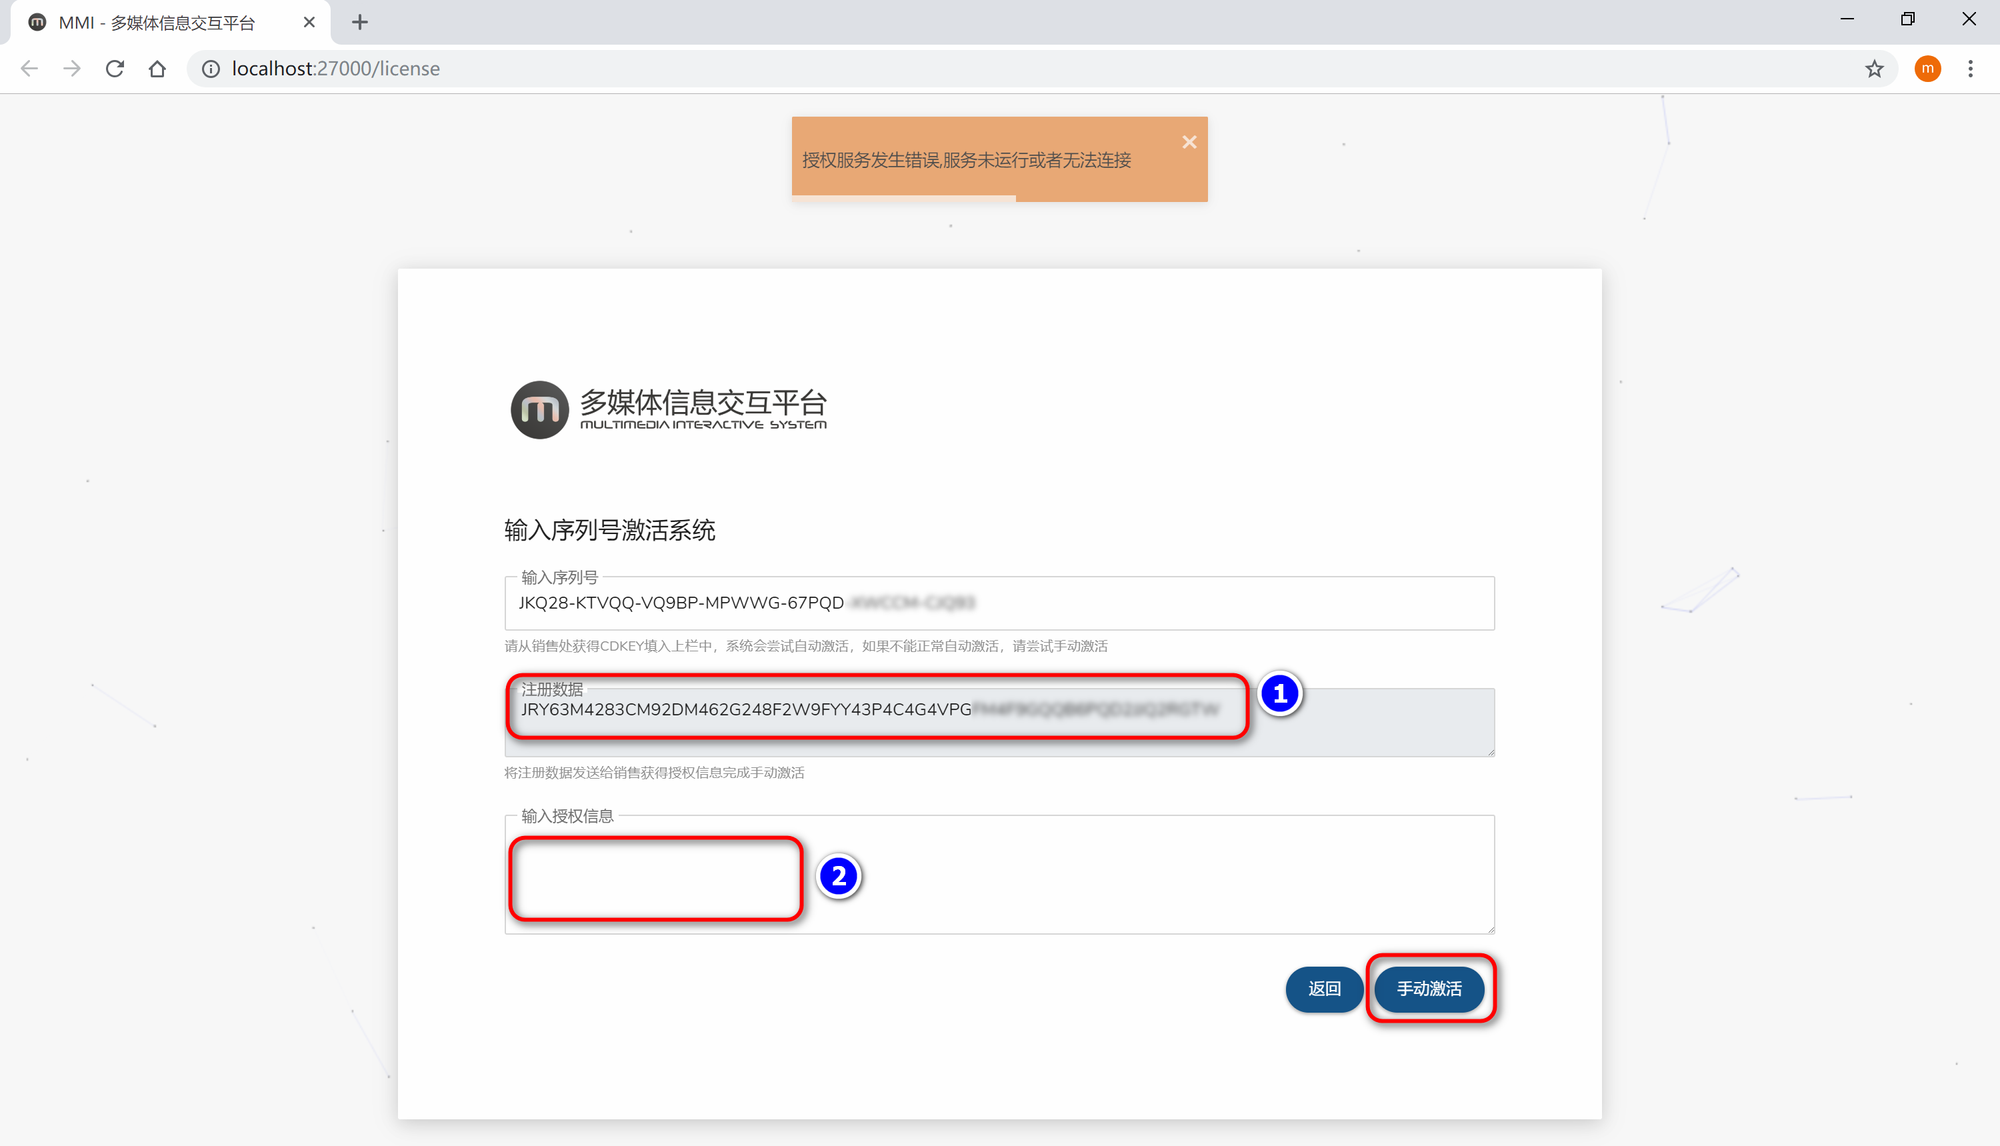Go to the browser home page

tap(157, 69)
